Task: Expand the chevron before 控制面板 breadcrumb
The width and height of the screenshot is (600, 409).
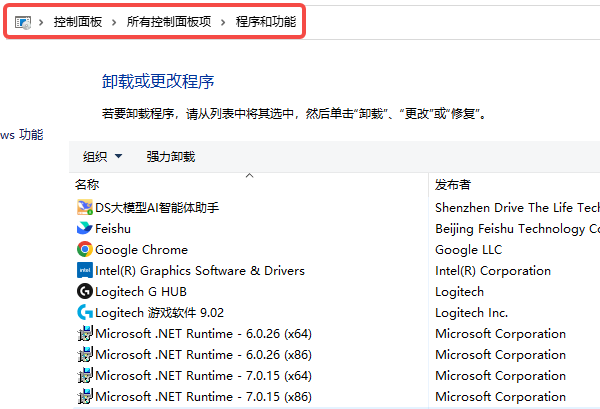Action: click(41, 22)
